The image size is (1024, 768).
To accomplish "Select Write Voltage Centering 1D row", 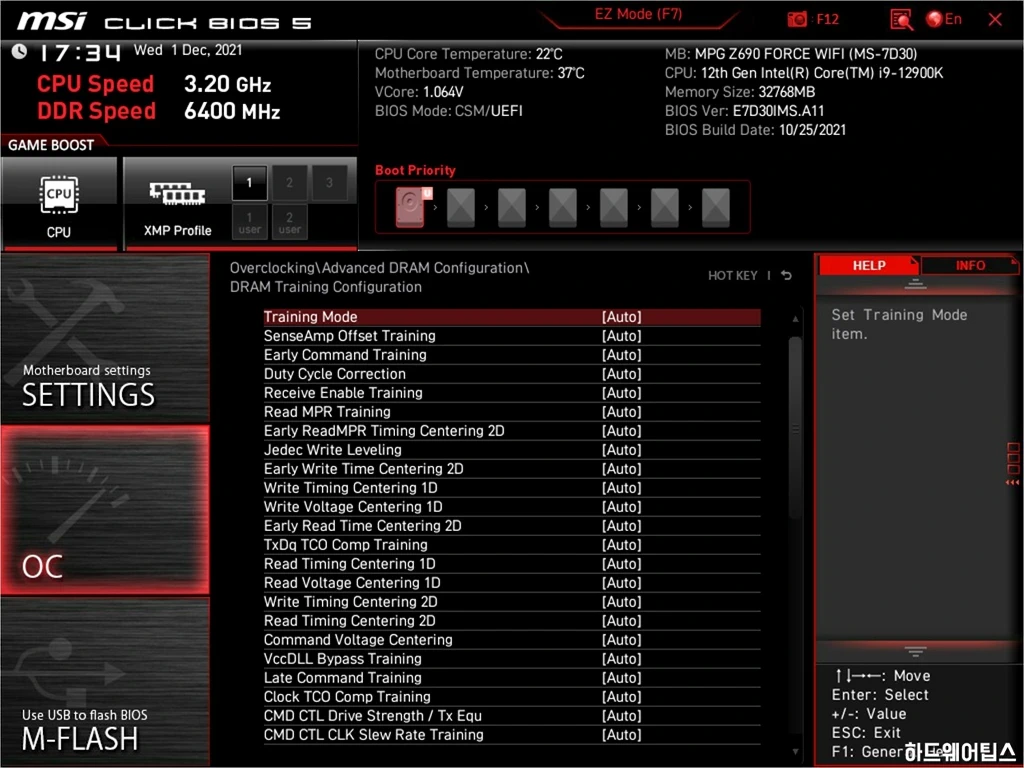I will pyautogui.click(x=512, y=507).
